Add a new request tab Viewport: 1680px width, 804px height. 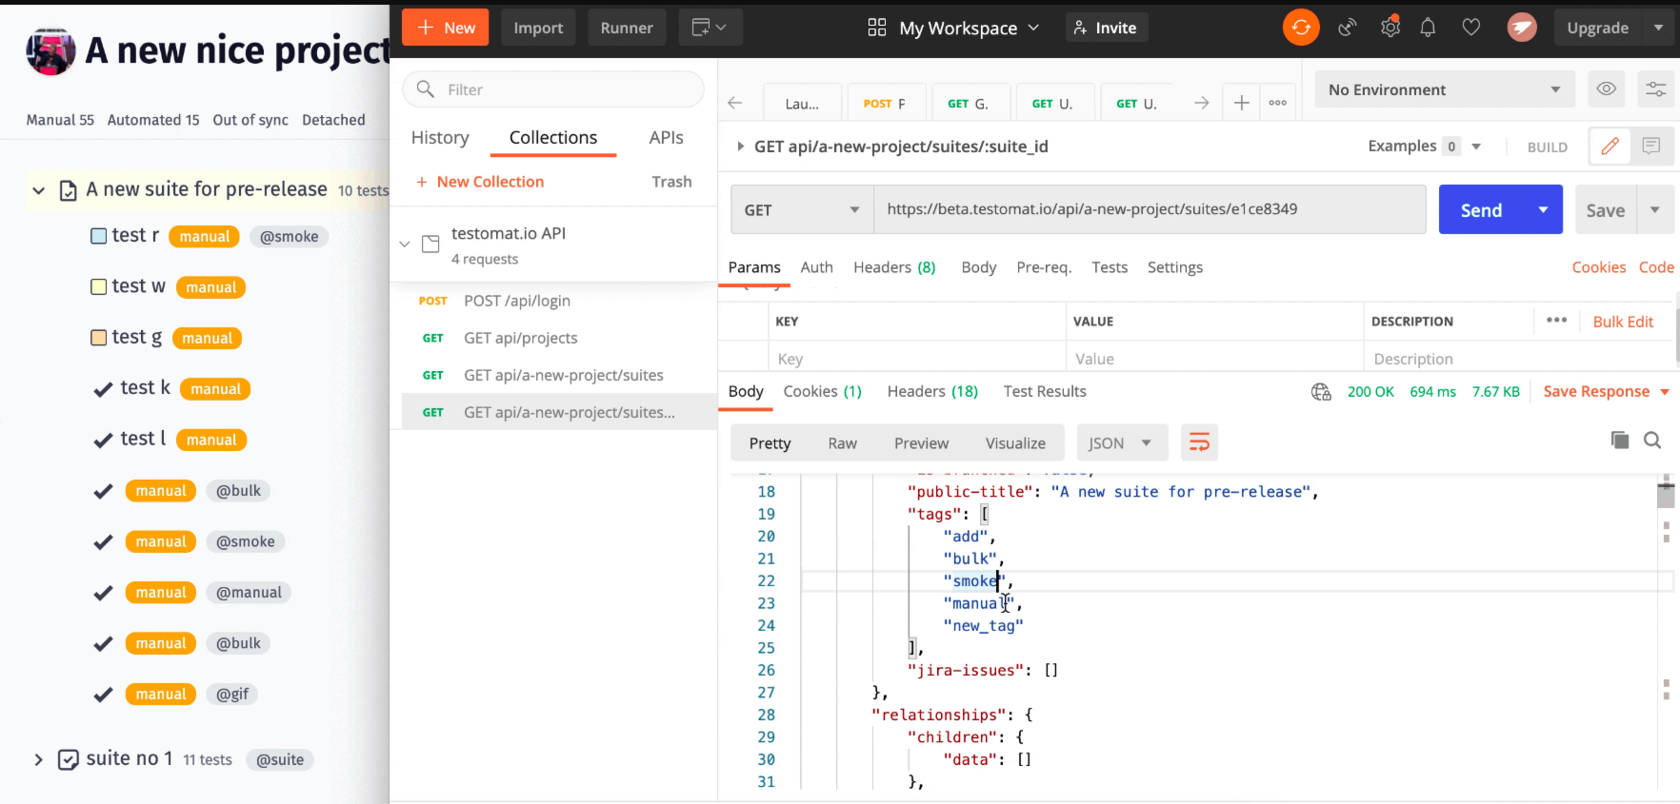click(x=1241, y=103)
